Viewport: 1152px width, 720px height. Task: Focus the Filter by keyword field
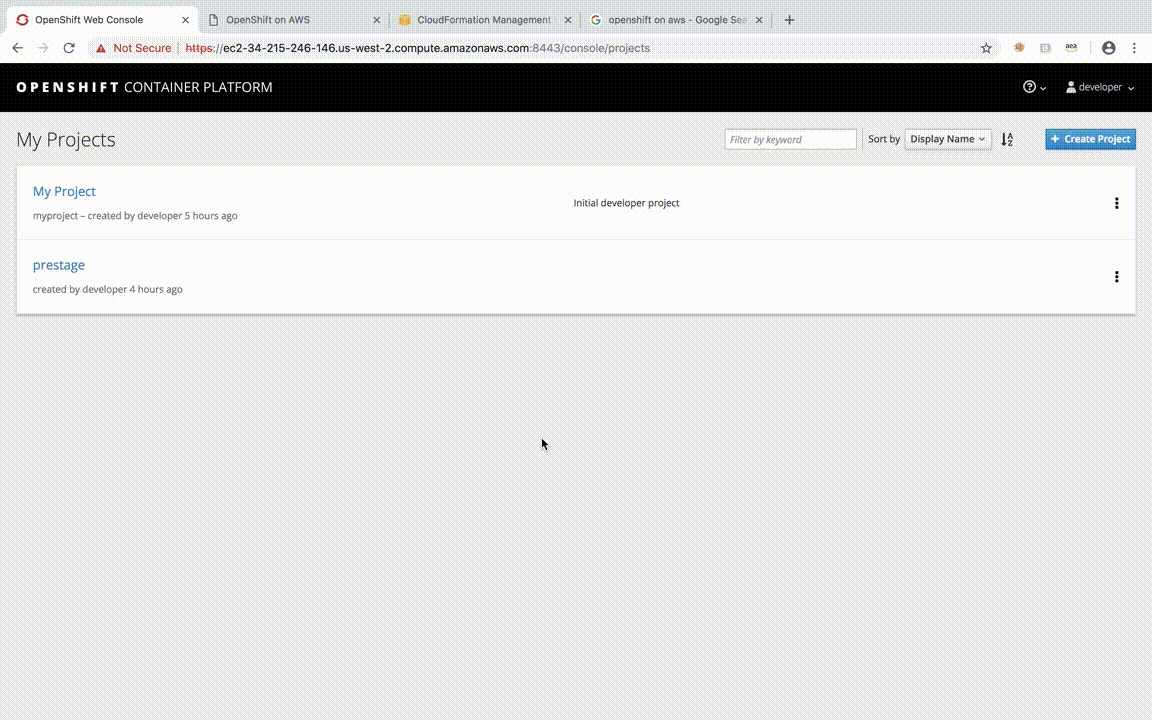pos(790,139)
